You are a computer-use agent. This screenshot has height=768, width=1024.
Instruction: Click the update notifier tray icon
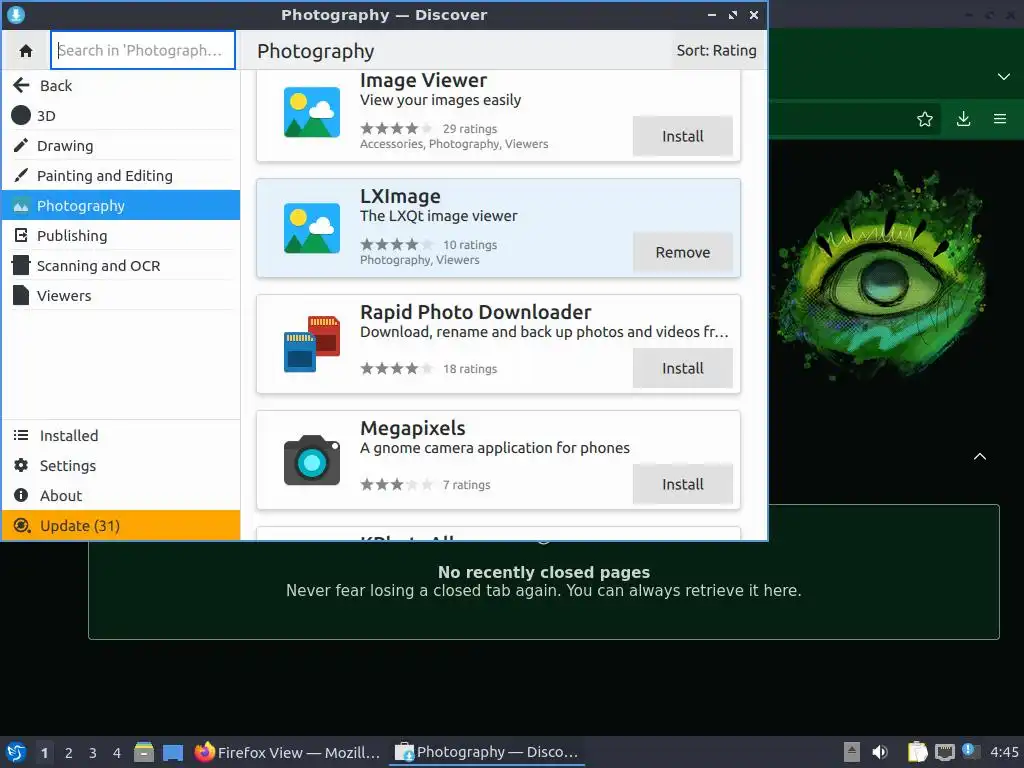pos(970,751)
